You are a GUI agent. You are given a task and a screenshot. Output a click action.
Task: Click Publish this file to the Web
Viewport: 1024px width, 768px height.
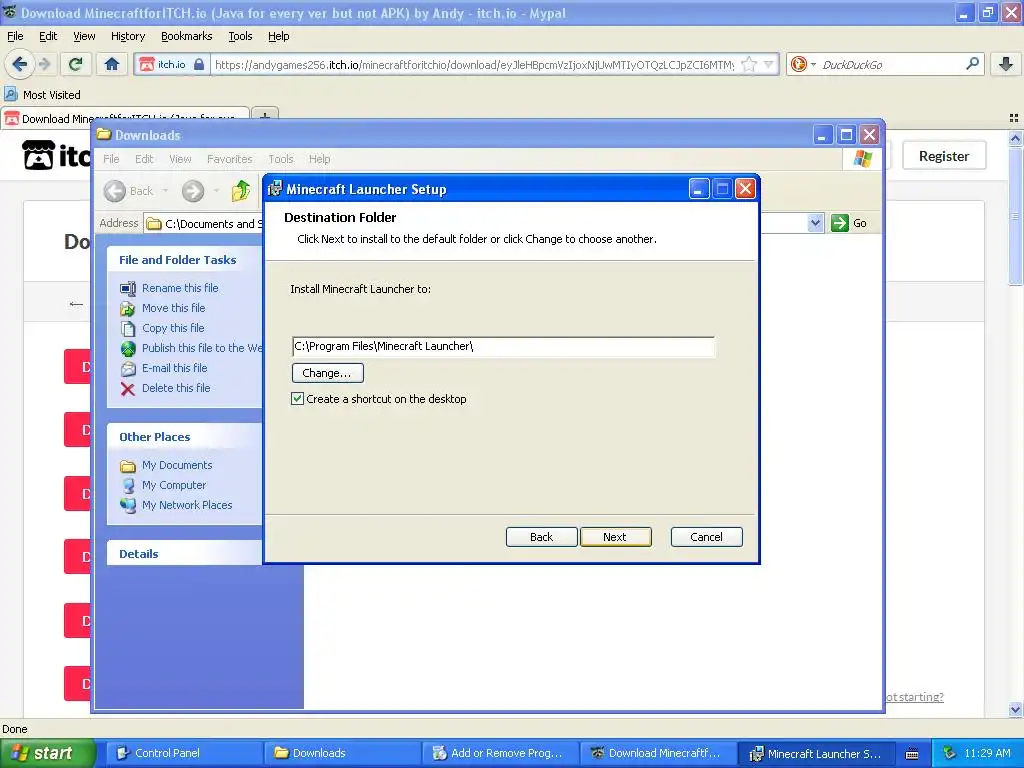(x=202, y=348)
